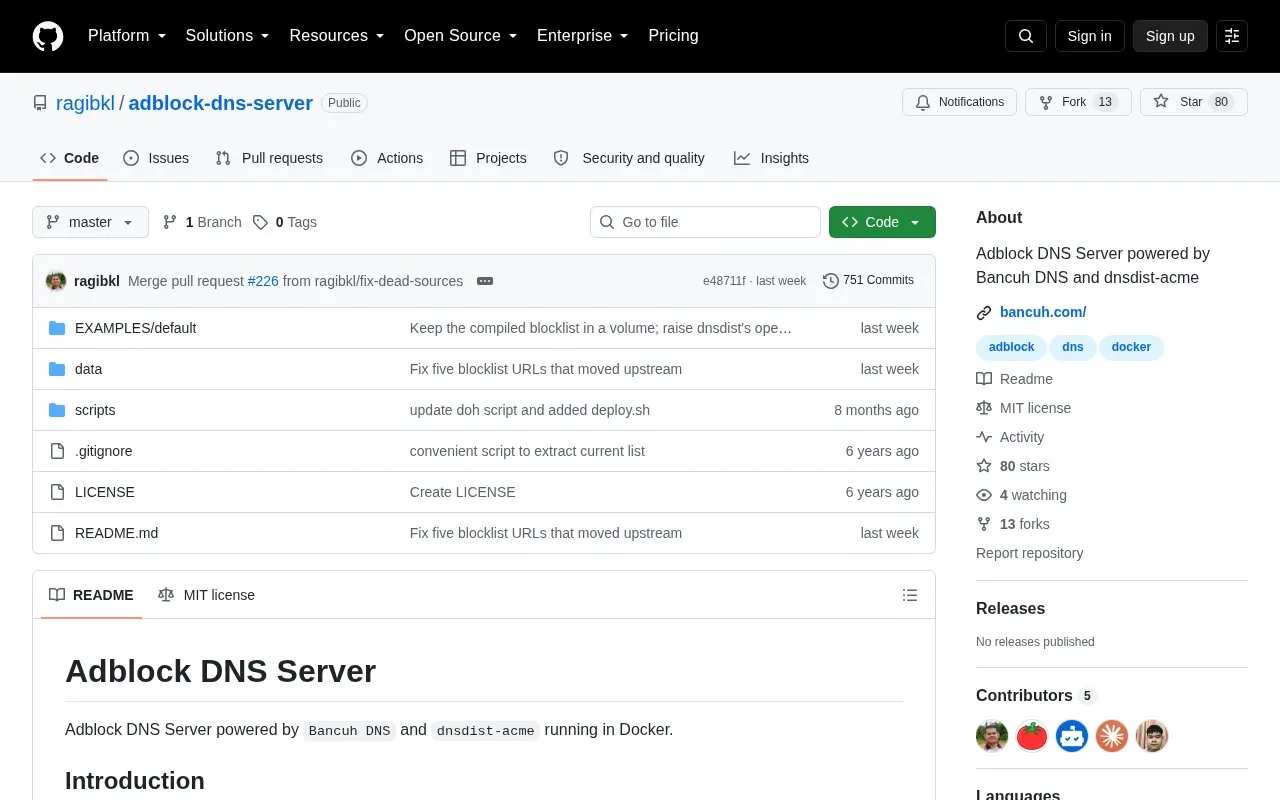Fork the repository
1280x800 pixels.
click(1078, 102)
